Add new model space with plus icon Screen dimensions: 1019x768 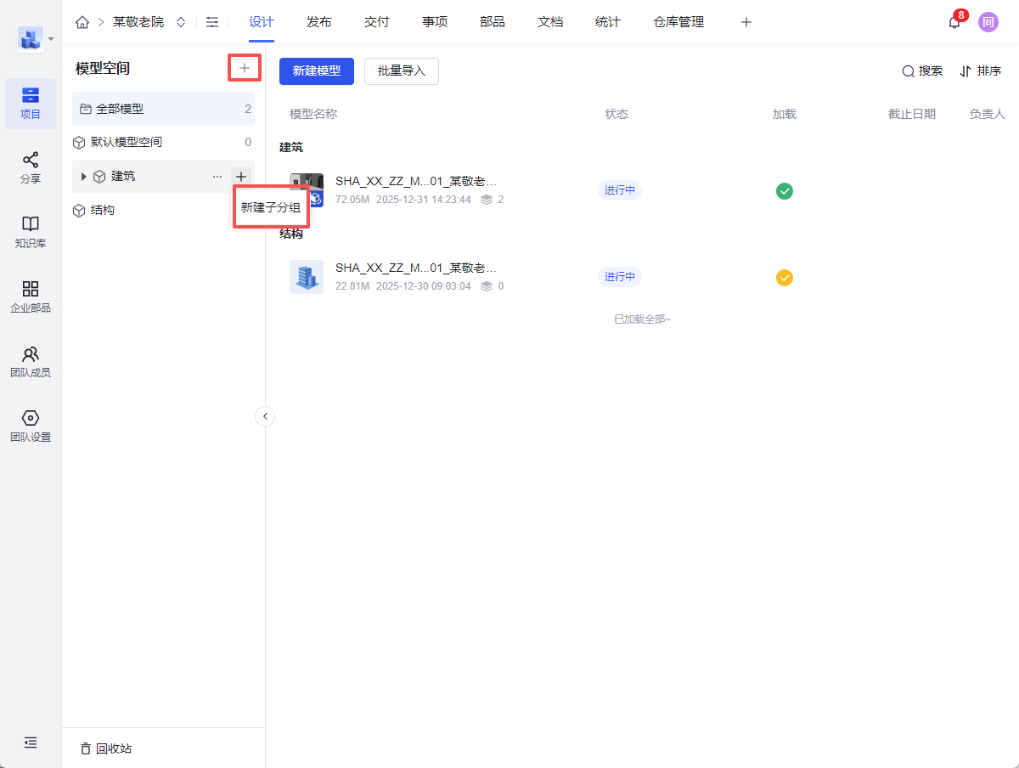[x=244, y=68]
